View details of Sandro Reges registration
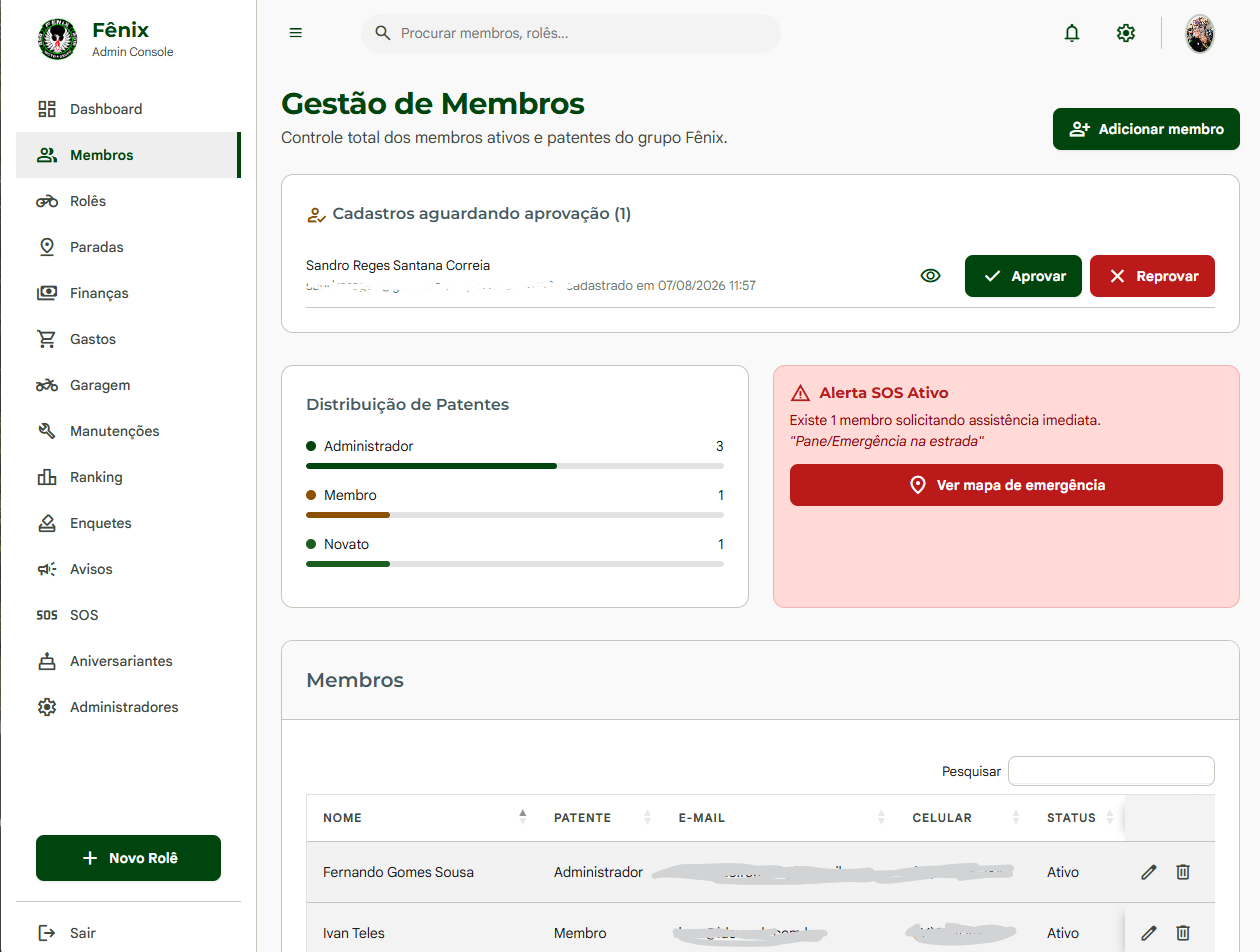The height and width of the screenshot is (952, 1260). pos(931,276)
